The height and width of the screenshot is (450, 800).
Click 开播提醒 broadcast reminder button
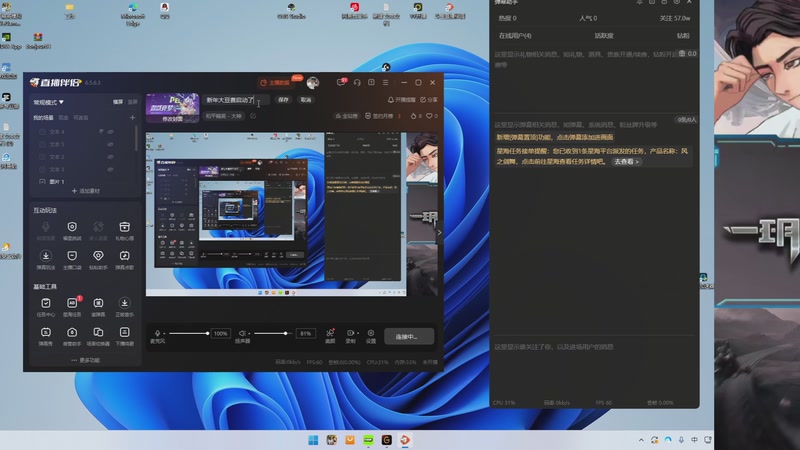[x=402, y=100]
